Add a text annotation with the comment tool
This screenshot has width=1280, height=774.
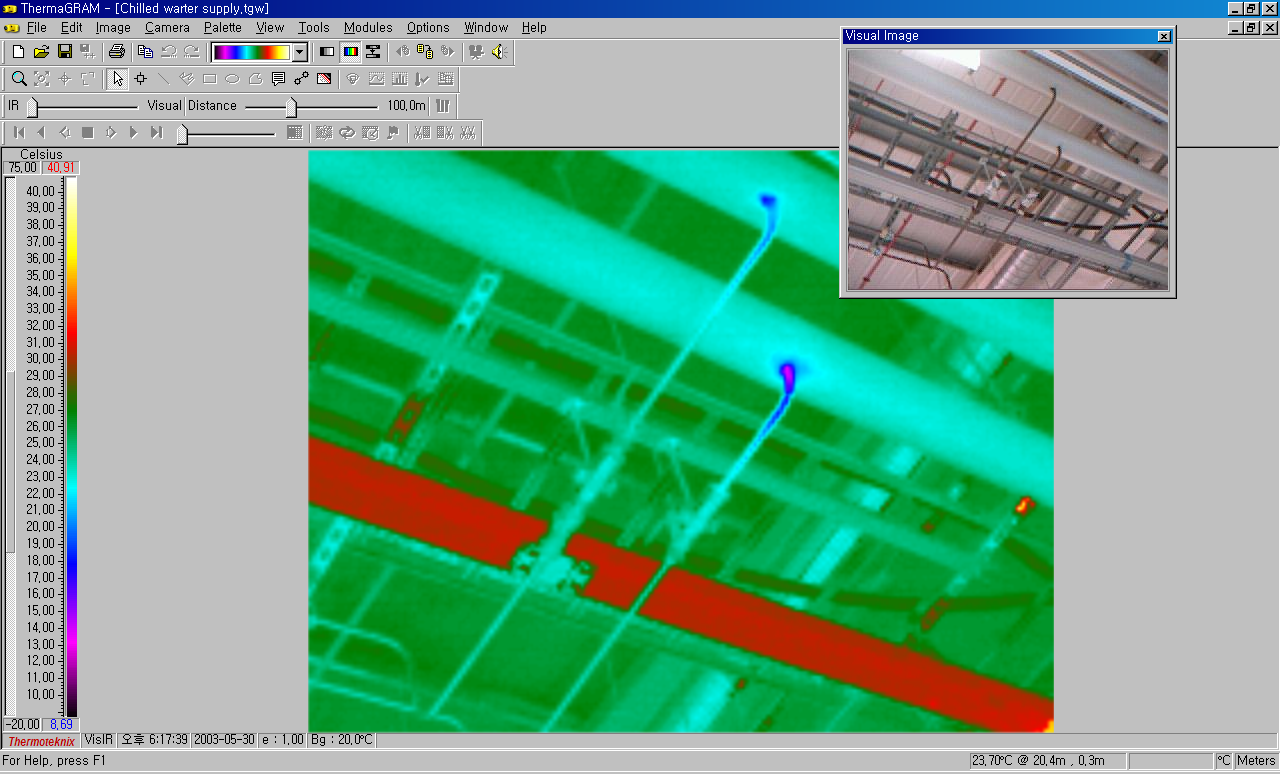click(x=278, y=79)
